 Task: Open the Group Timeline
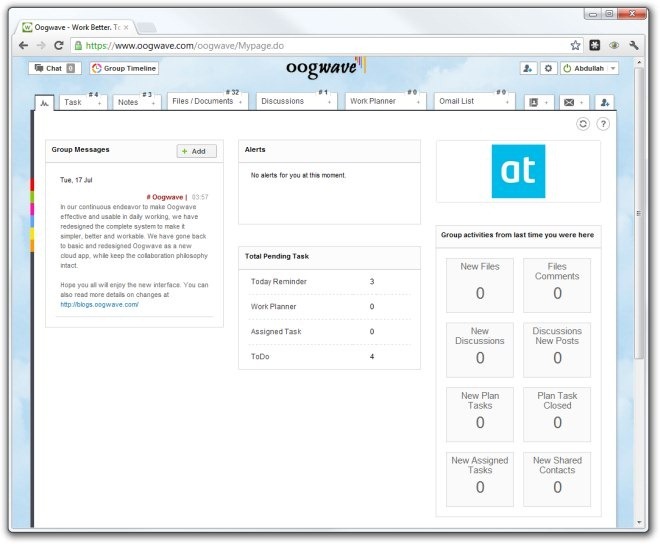pyautogui.click(x=124, y=68)
